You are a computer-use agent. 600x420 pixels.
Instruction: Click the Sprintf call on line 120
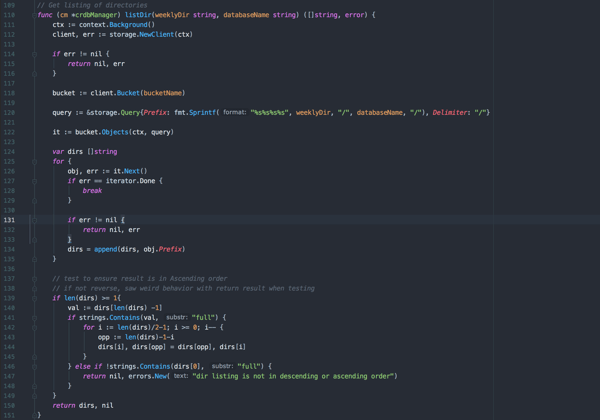click(202, 113)
